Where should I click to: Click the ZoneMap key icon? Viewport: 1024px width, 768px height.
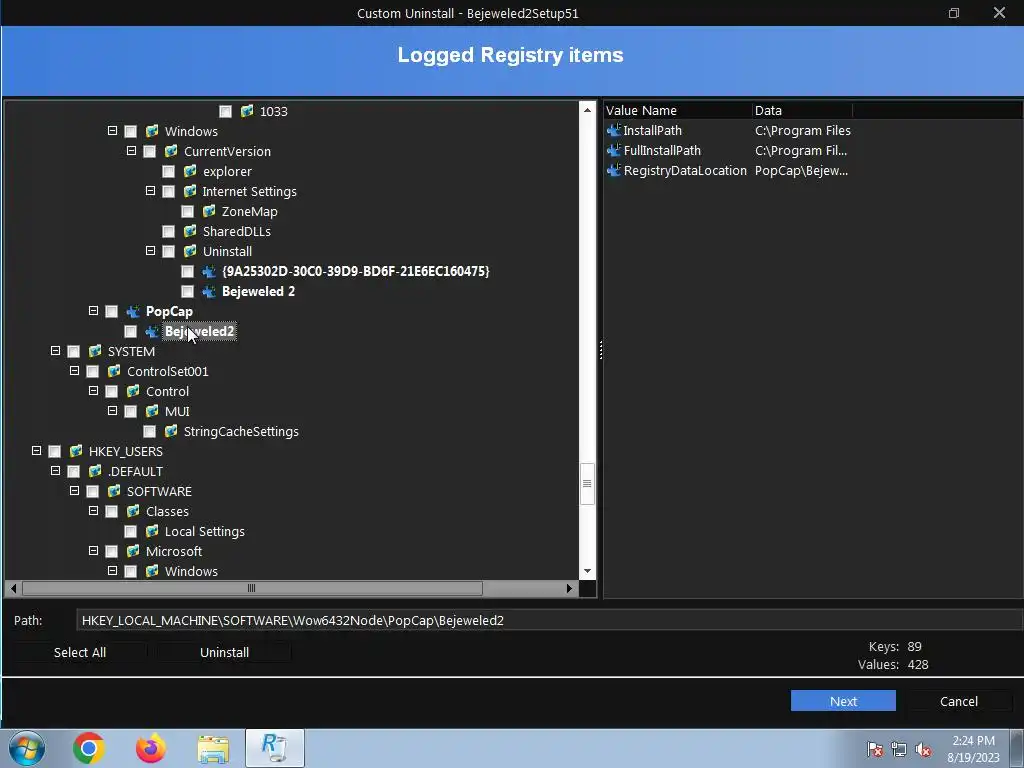[x=209, y=211]
